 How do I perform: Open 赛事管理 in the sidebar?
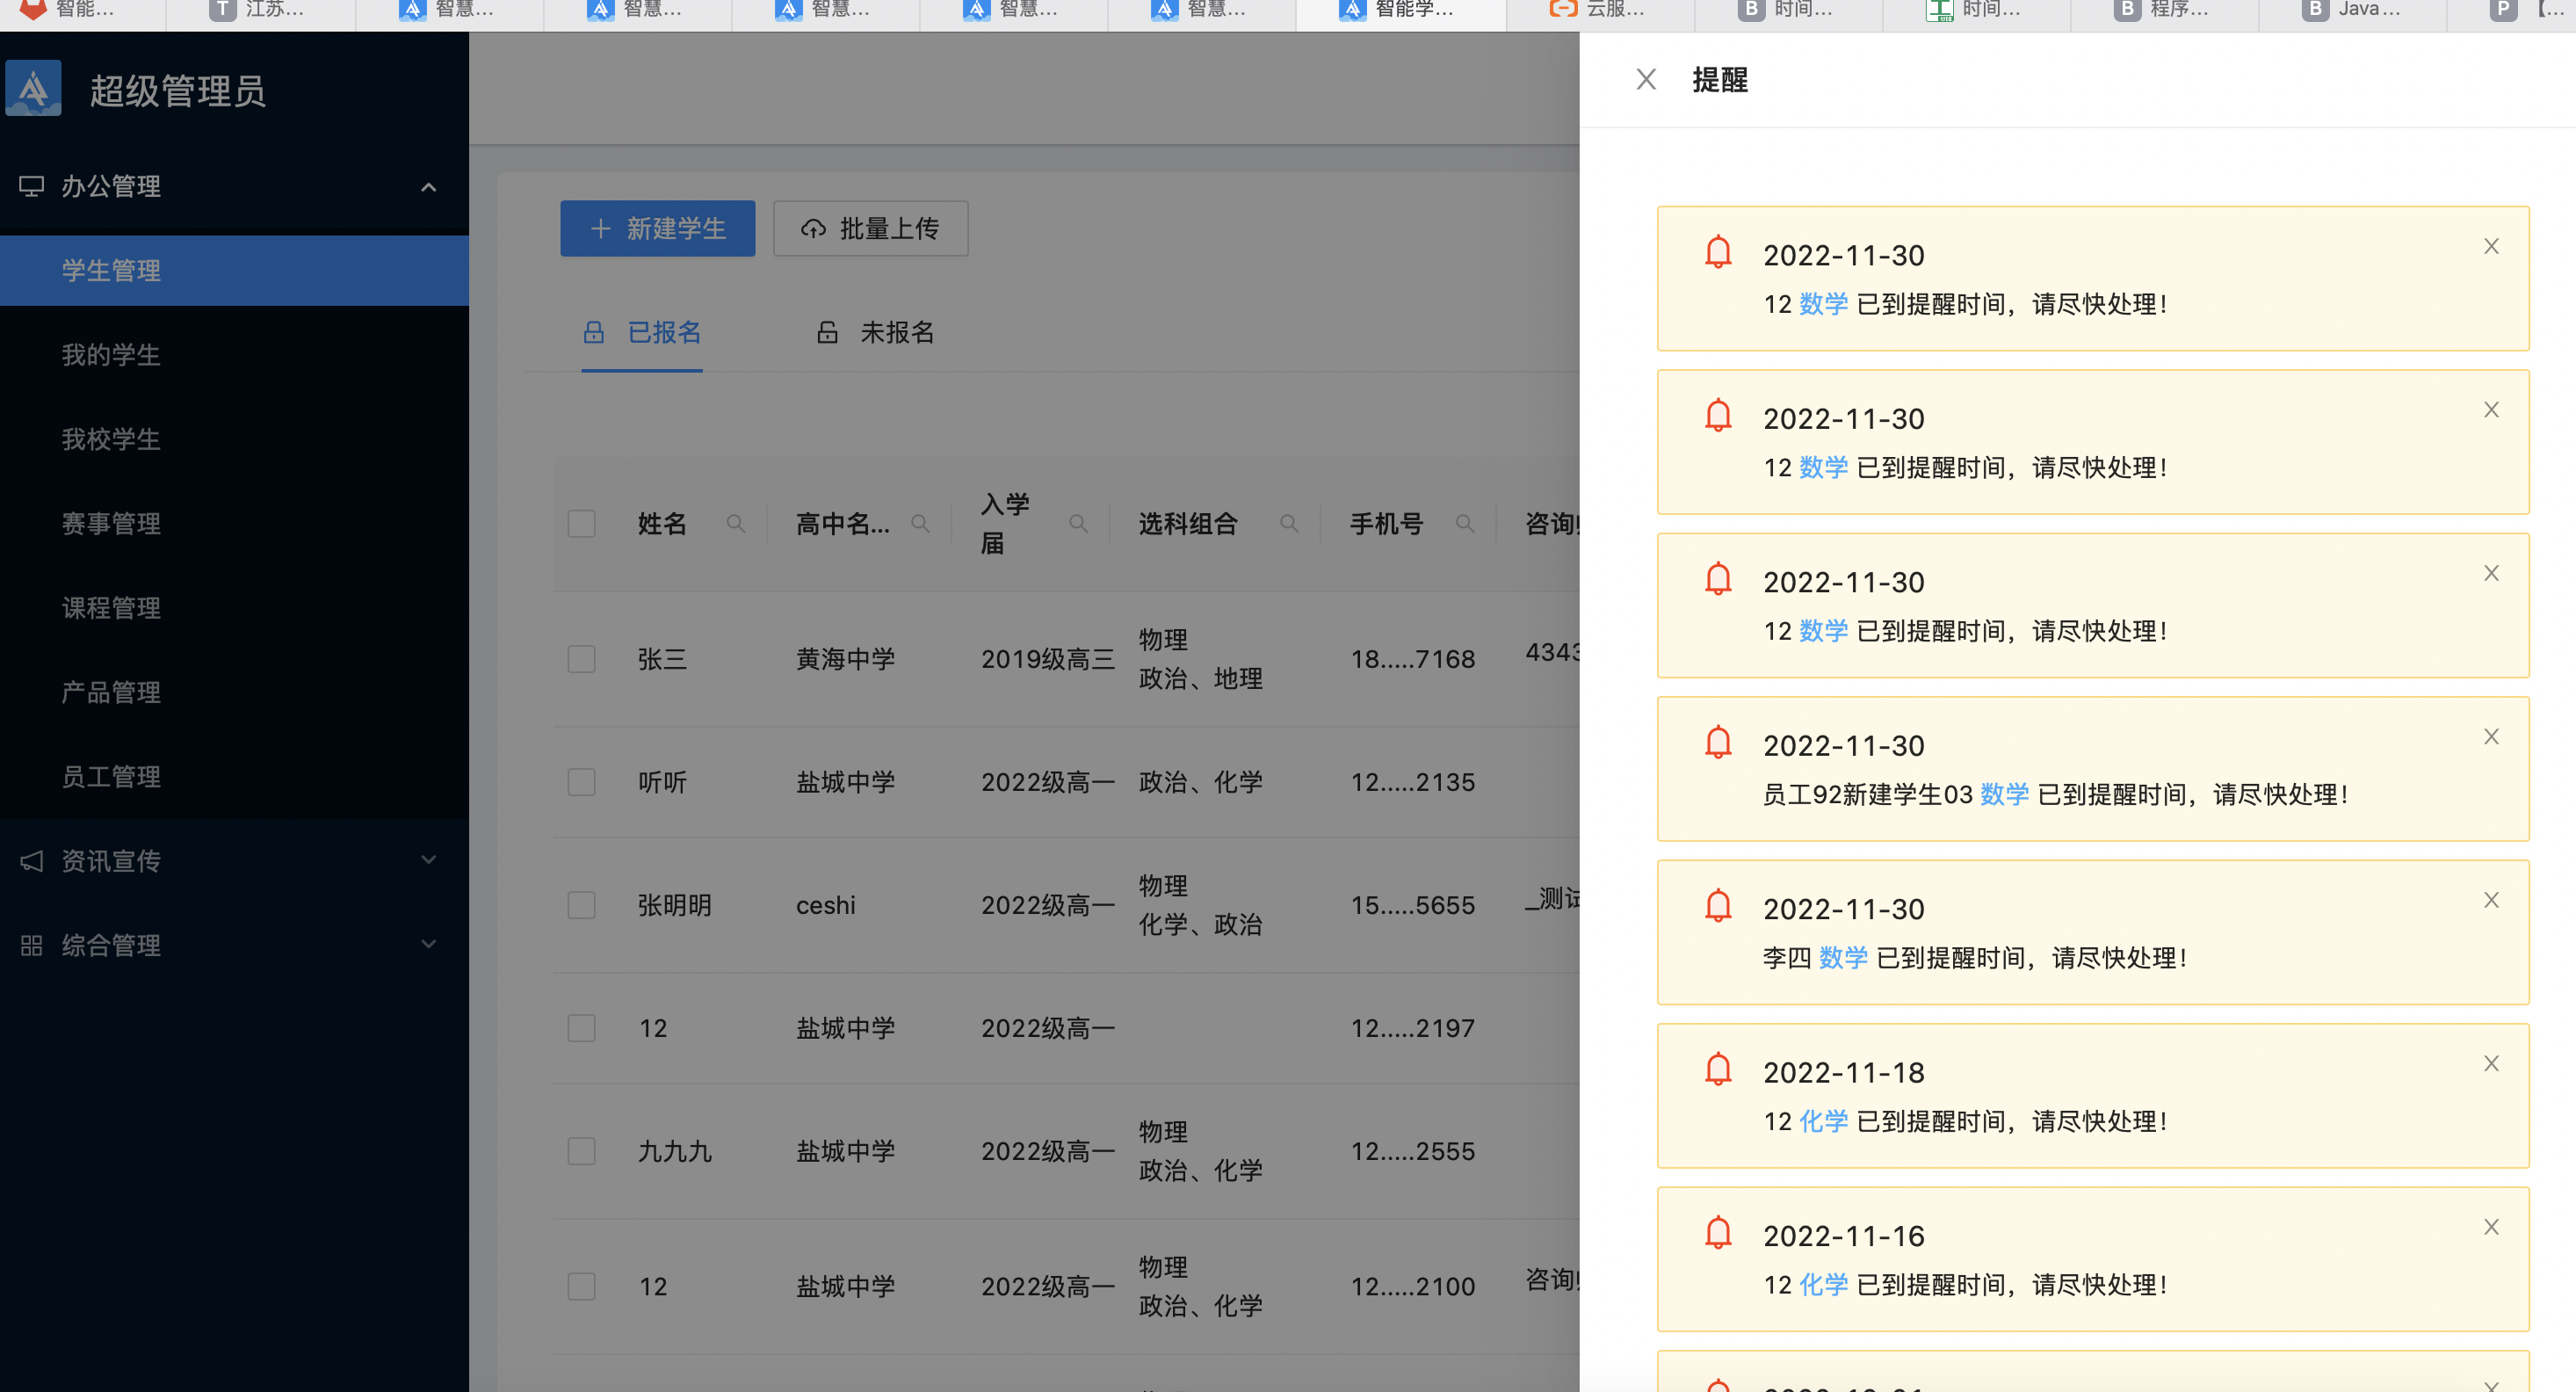point(234,523)
